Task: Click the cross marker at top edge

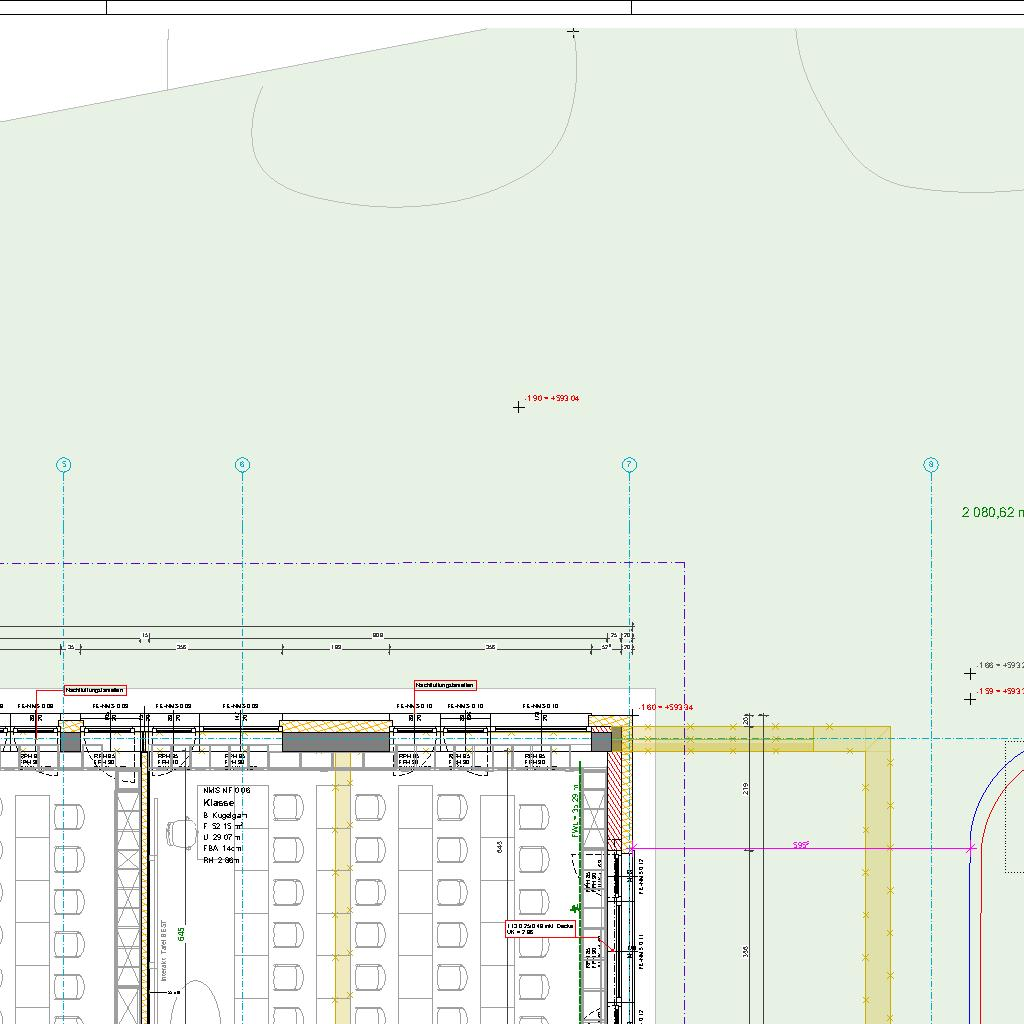Action: [x=573, y=32]
